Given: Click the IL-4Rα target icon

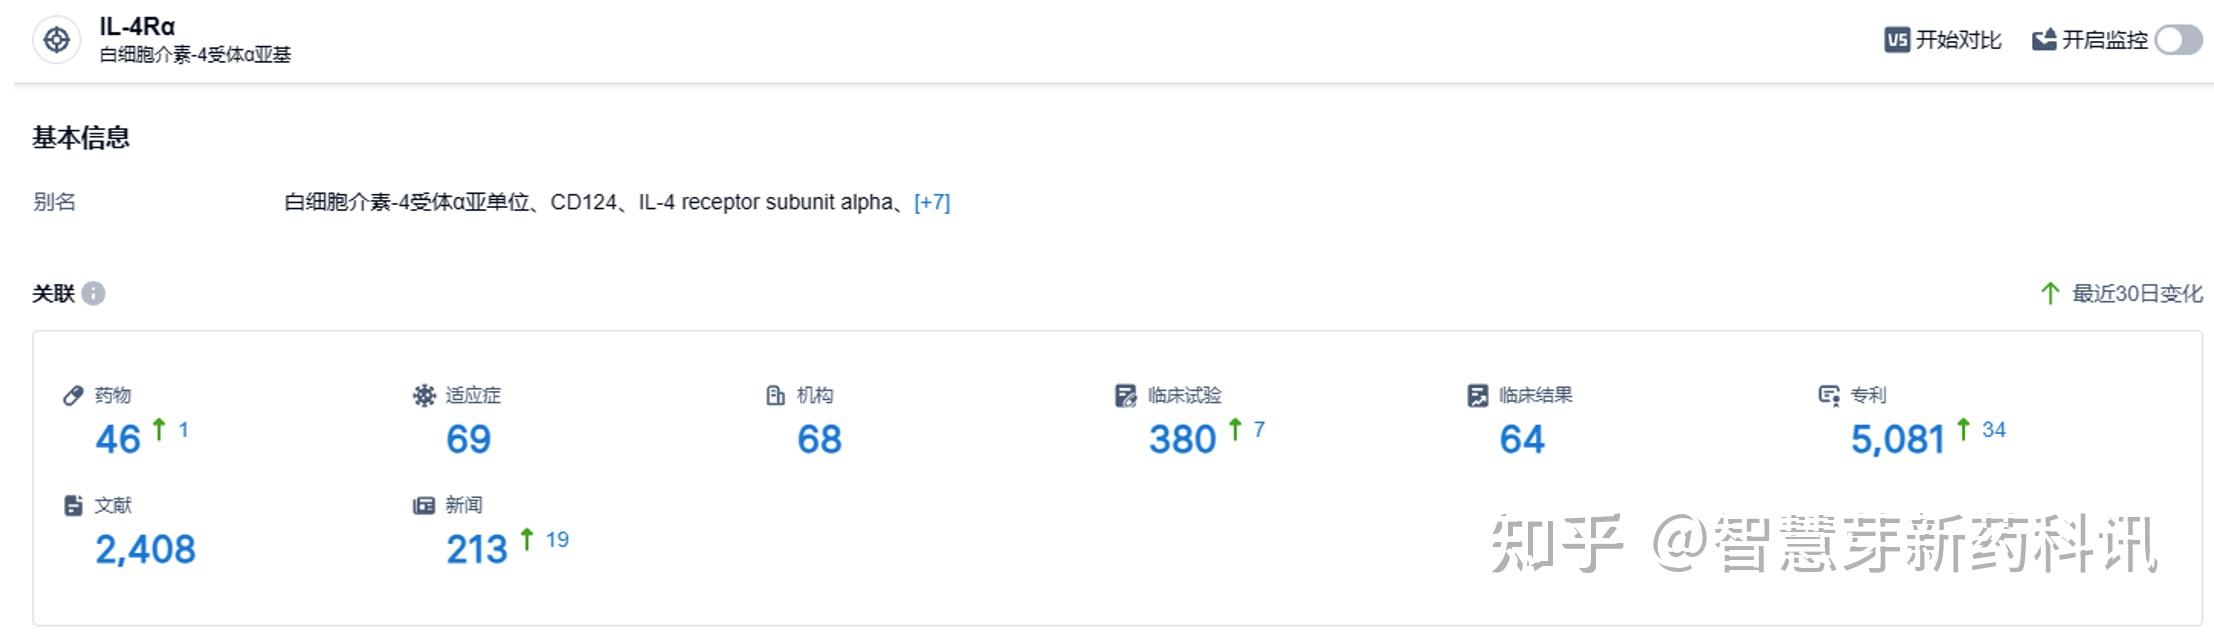Looking at the screenshot, I should point(57,40).
